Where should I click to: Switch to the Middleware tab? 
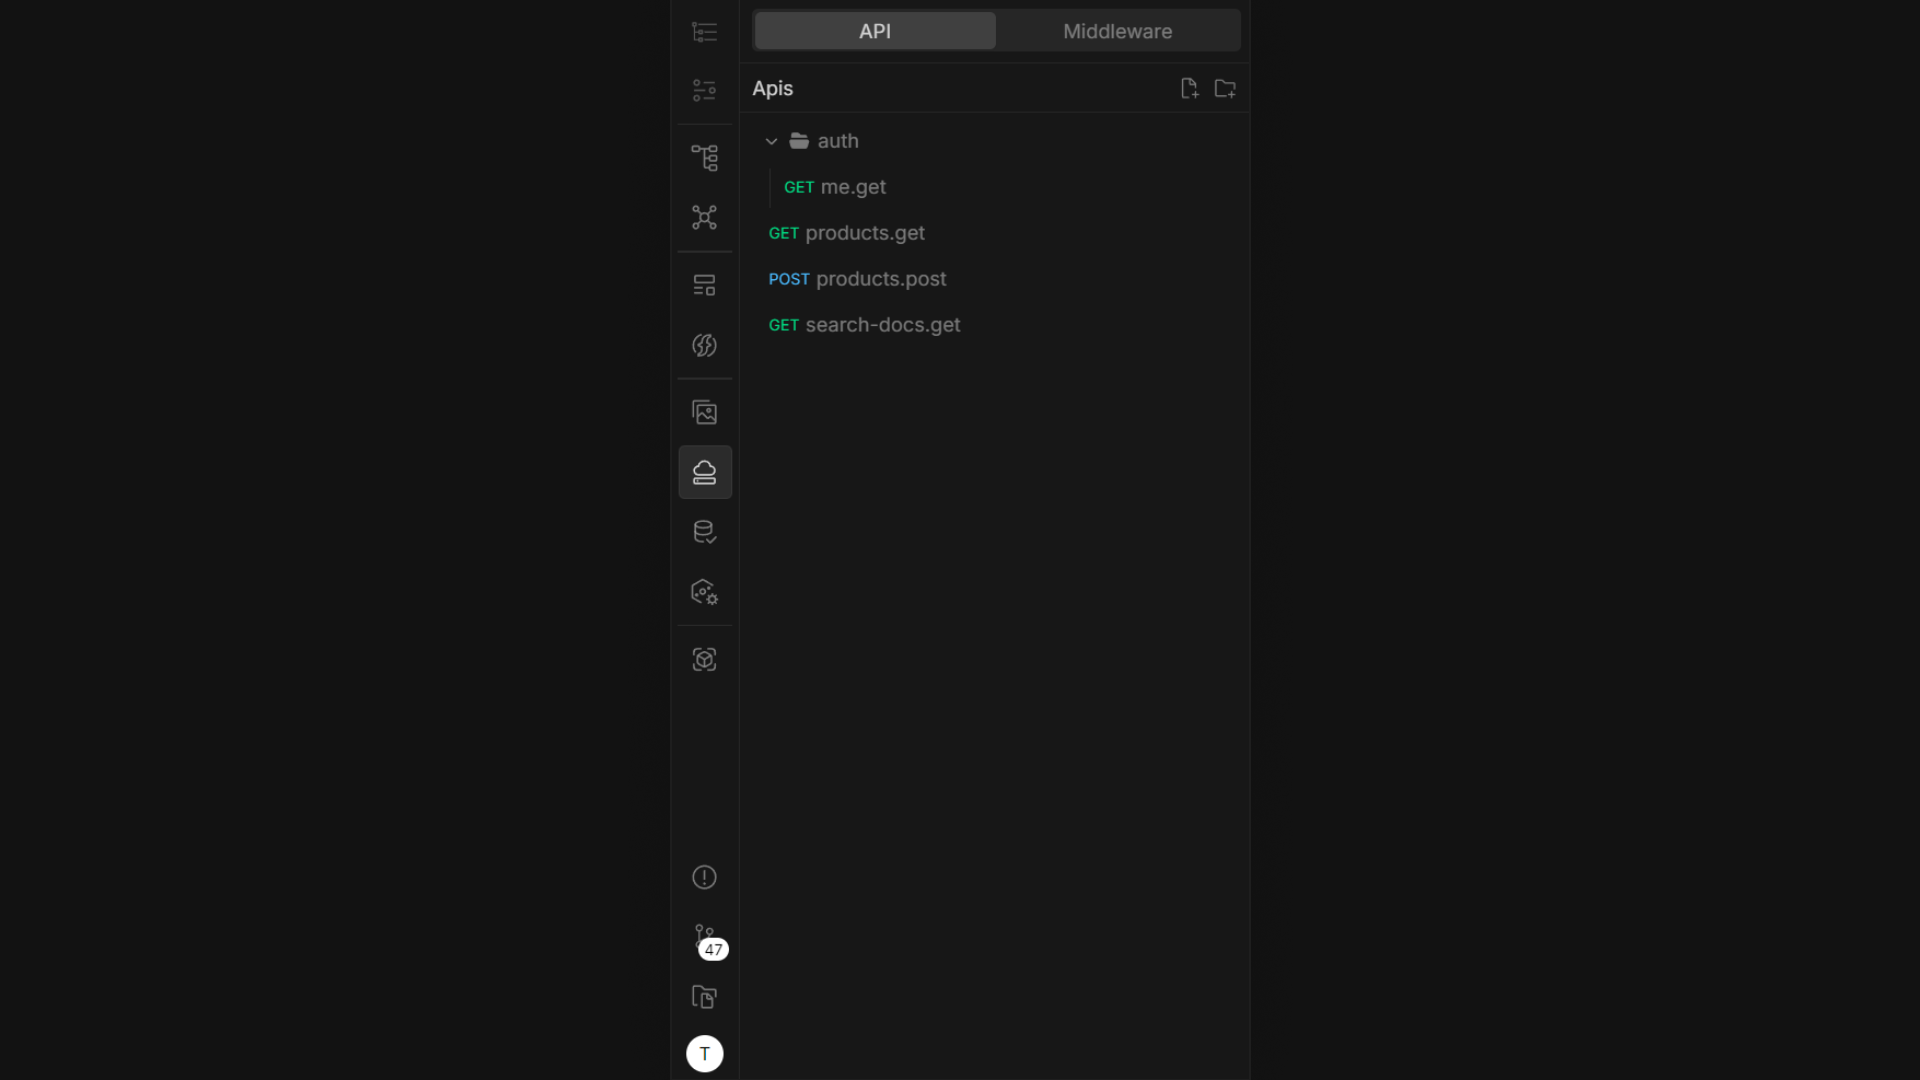(1117, 31)
